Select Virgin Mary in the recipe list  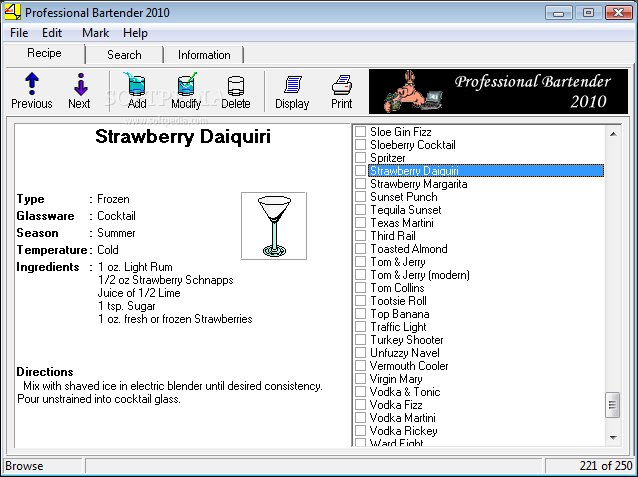click(396, 379)
